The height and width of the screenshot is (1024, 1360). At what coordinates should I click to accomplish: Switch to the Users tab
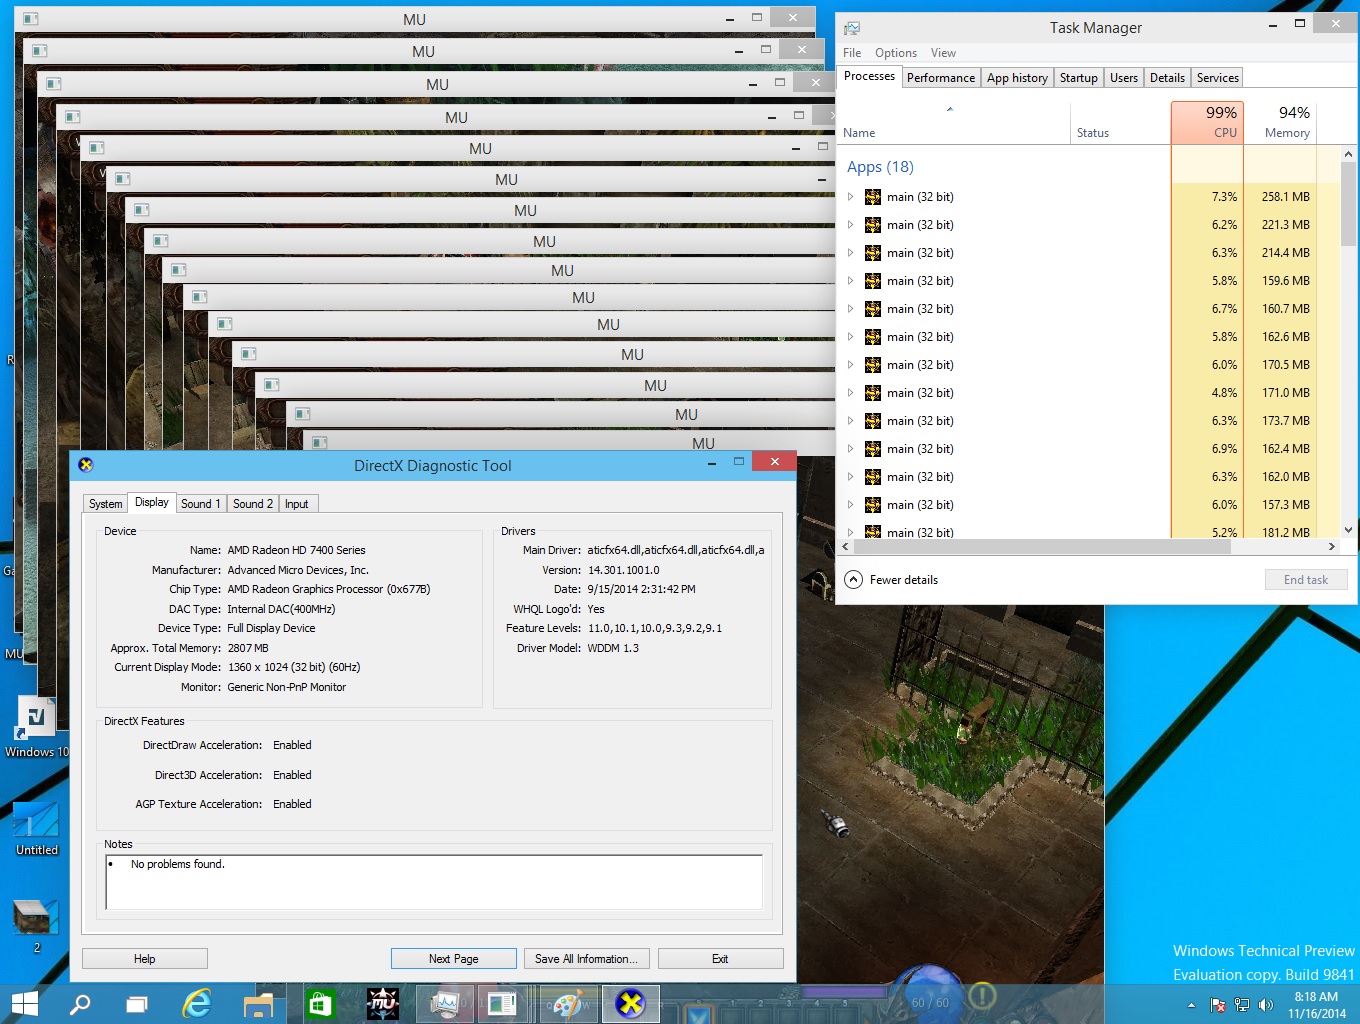[x=1124, y=78]
